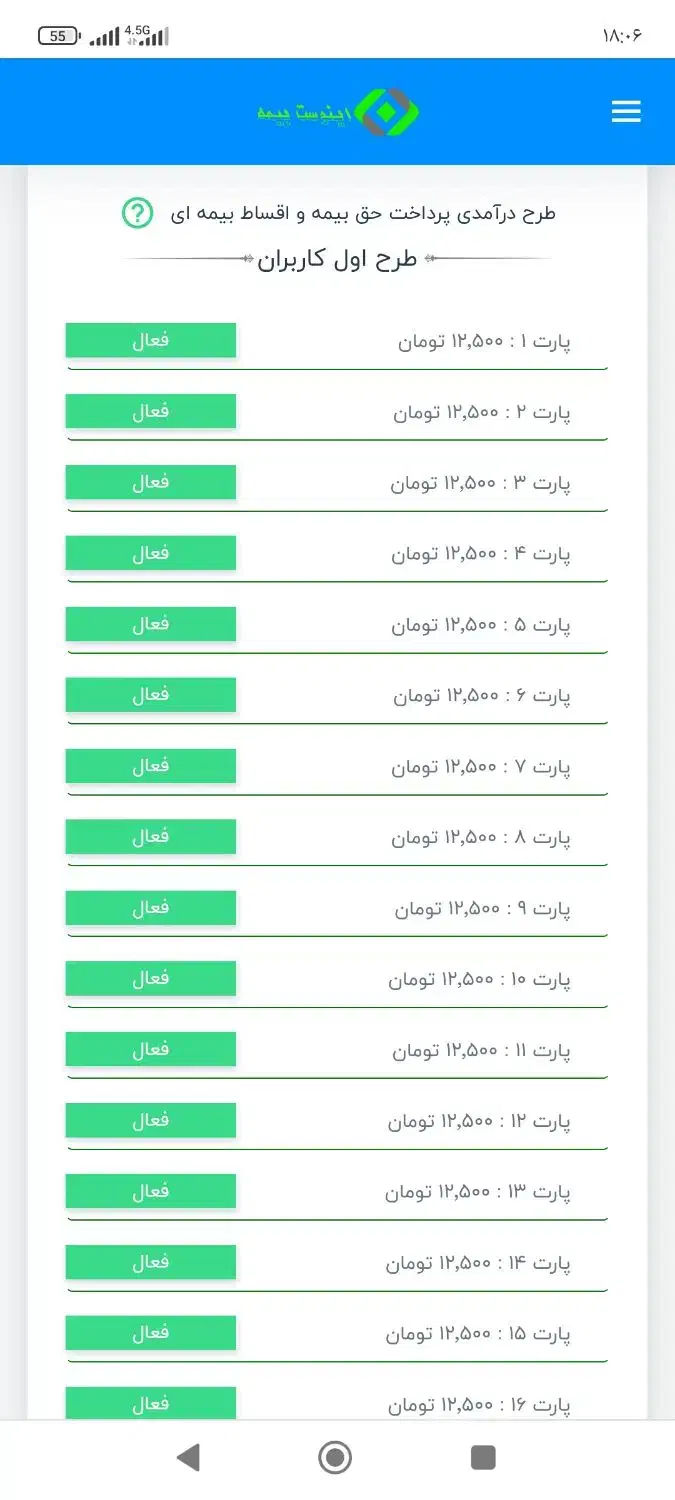
Task: Tap the Android back navigation arrow
Action: coord(190,1457)
